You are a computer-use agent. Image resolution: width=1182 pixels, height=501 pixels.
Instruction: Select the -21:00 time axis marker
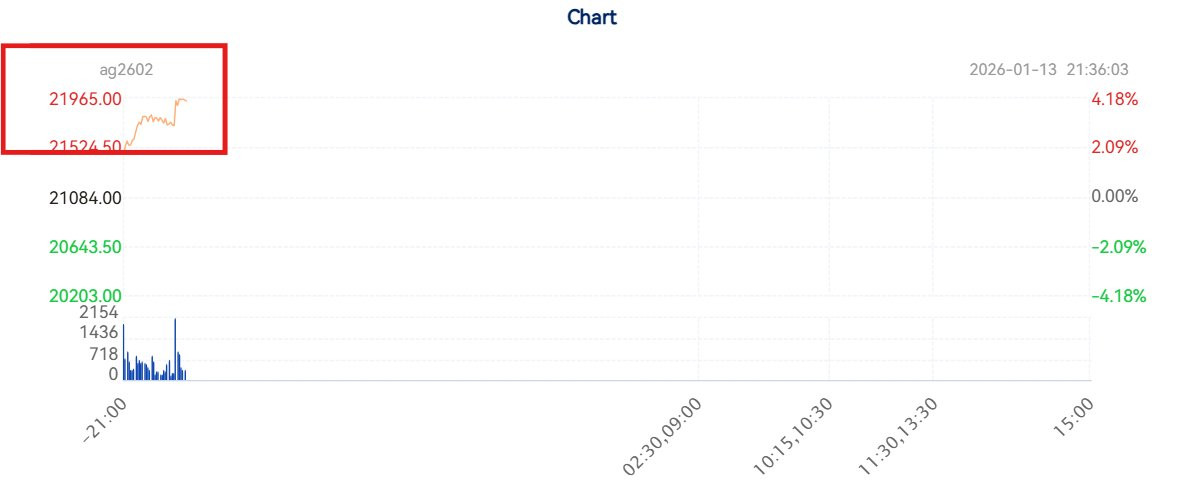click(106, 417)
